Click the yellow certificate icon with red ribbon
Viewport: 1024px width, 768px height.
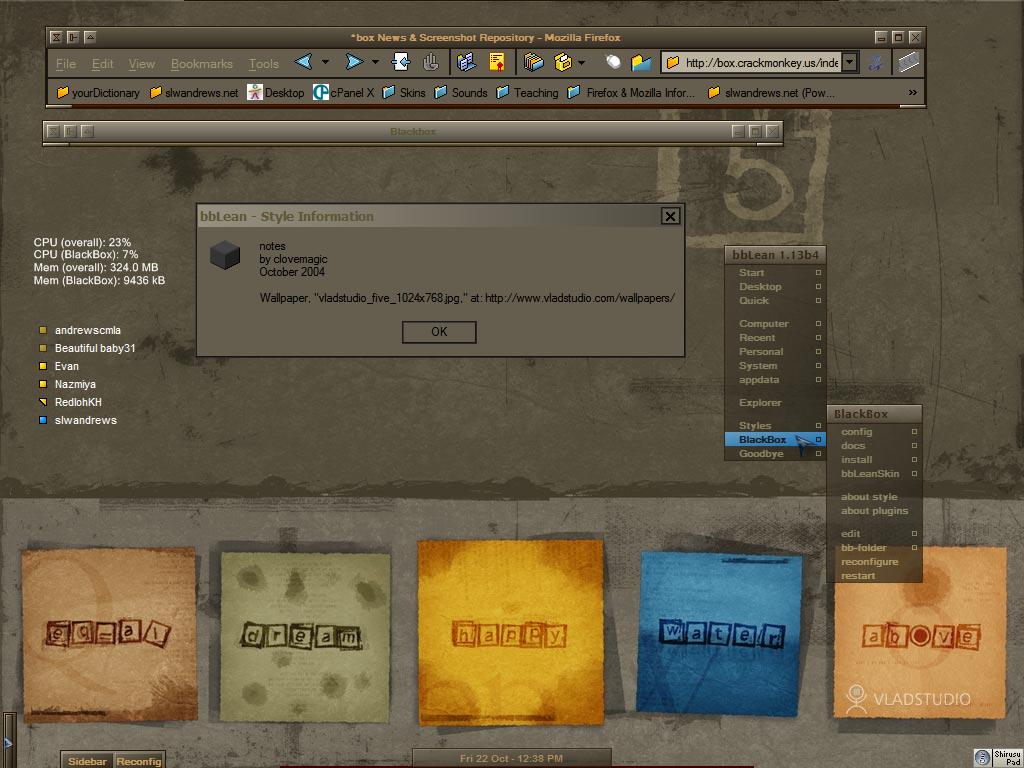[x=497, y=62]
